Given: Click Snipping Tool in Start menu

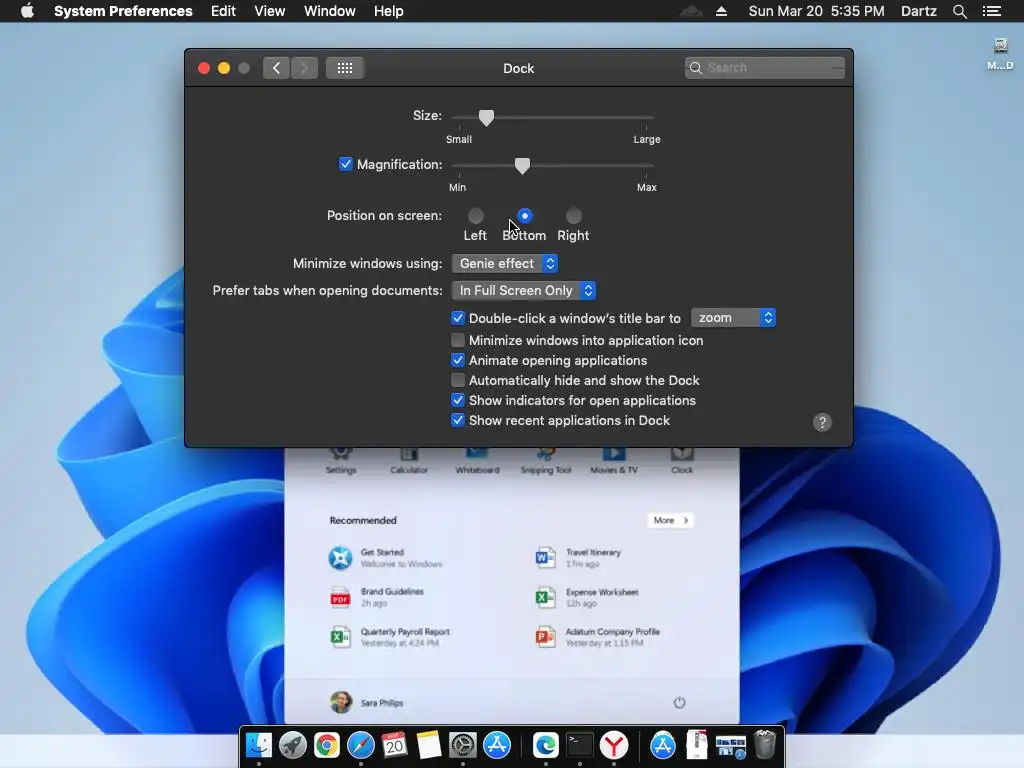Looking at the screenshot, I should tap(545, 461).
